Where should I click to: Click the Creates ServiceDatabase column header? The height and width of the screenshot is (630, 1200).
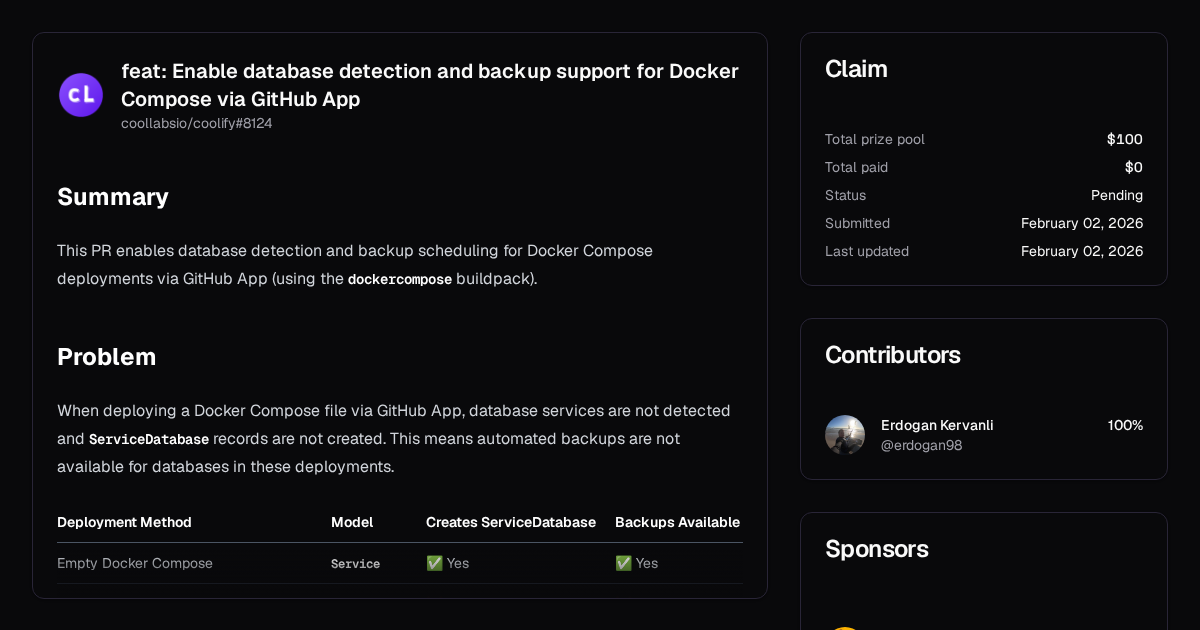[511, 522]
